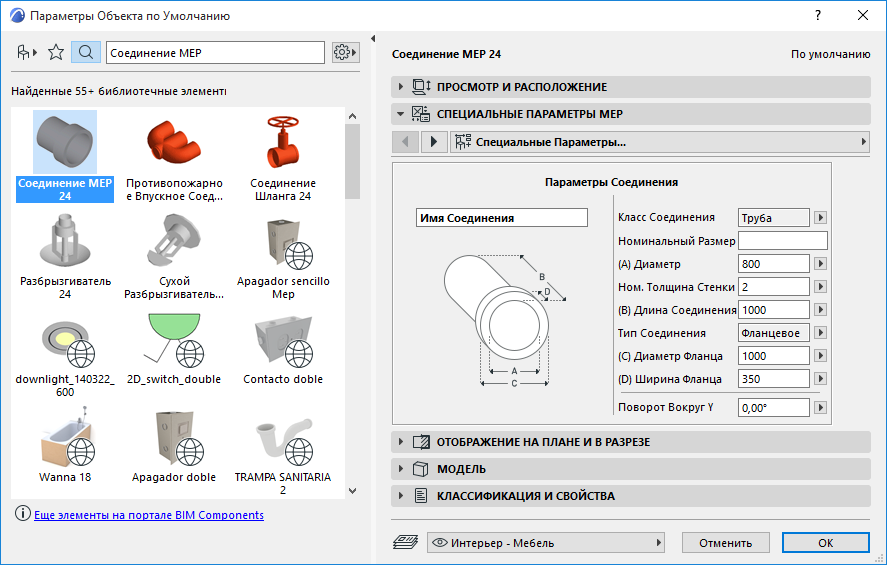Open the arrow next to (D) Ширина Фланца
887x565 pixels.
pos(820,379)
